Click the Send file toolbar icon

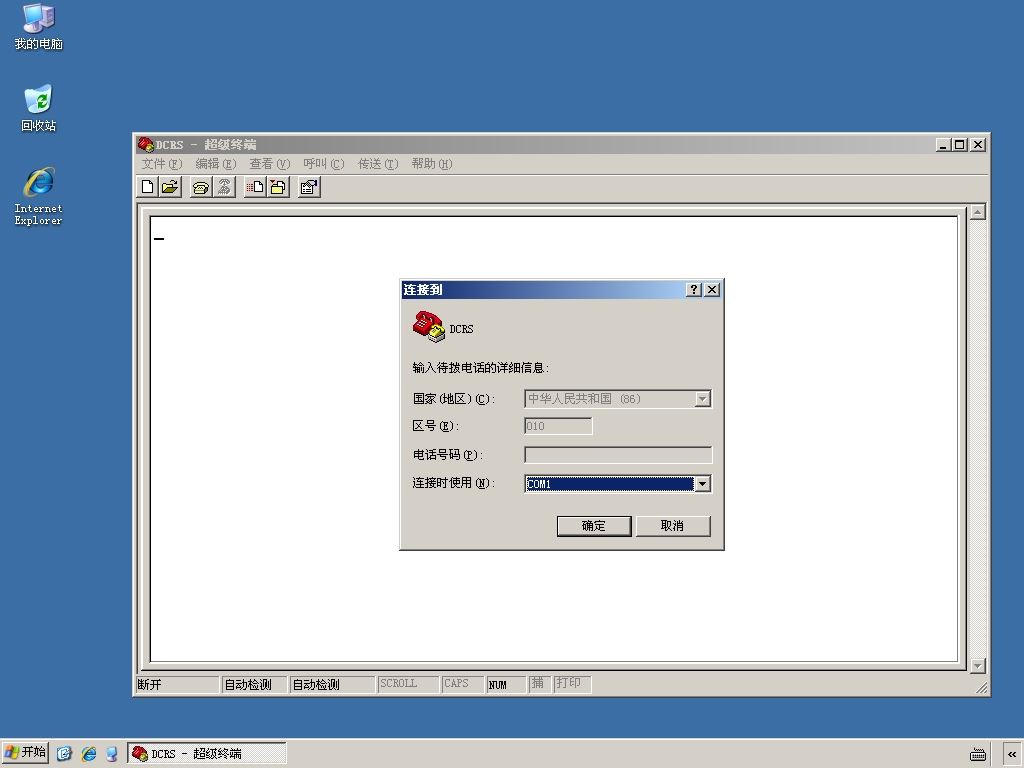[x=255, y=187]
